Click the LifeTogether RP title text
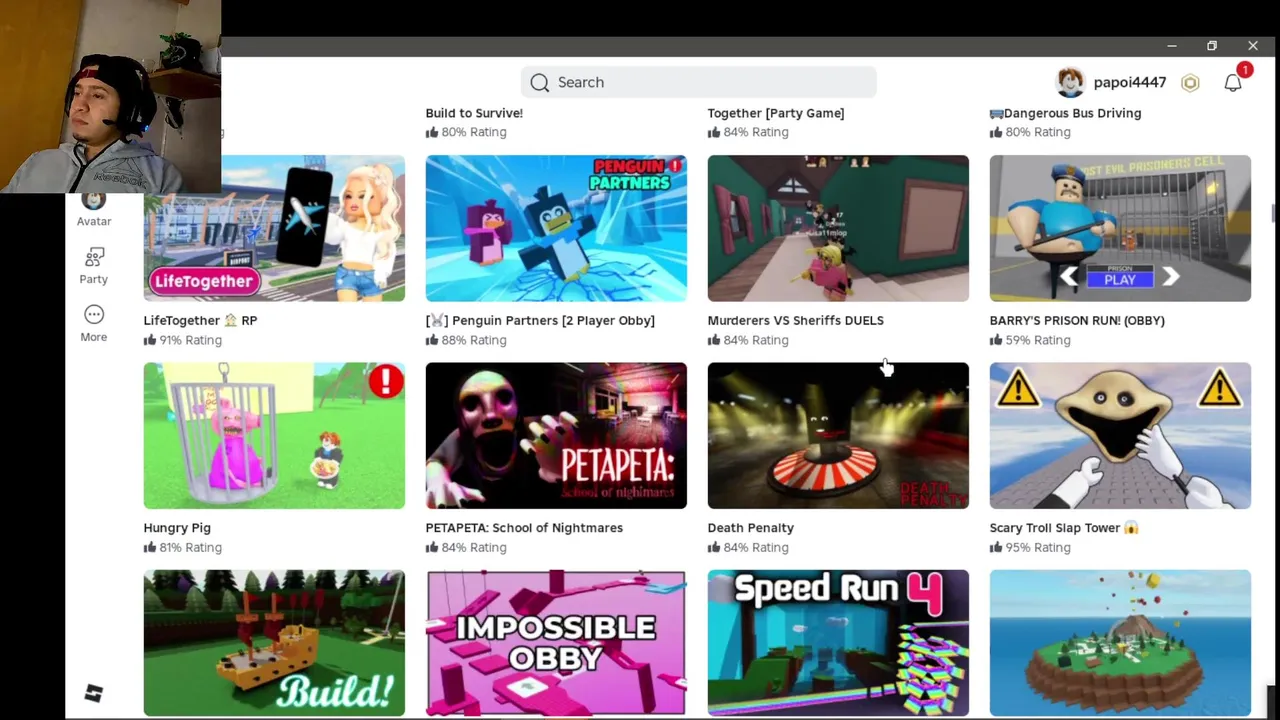This screenshot has width=1280, height=720. coord(200,320)
